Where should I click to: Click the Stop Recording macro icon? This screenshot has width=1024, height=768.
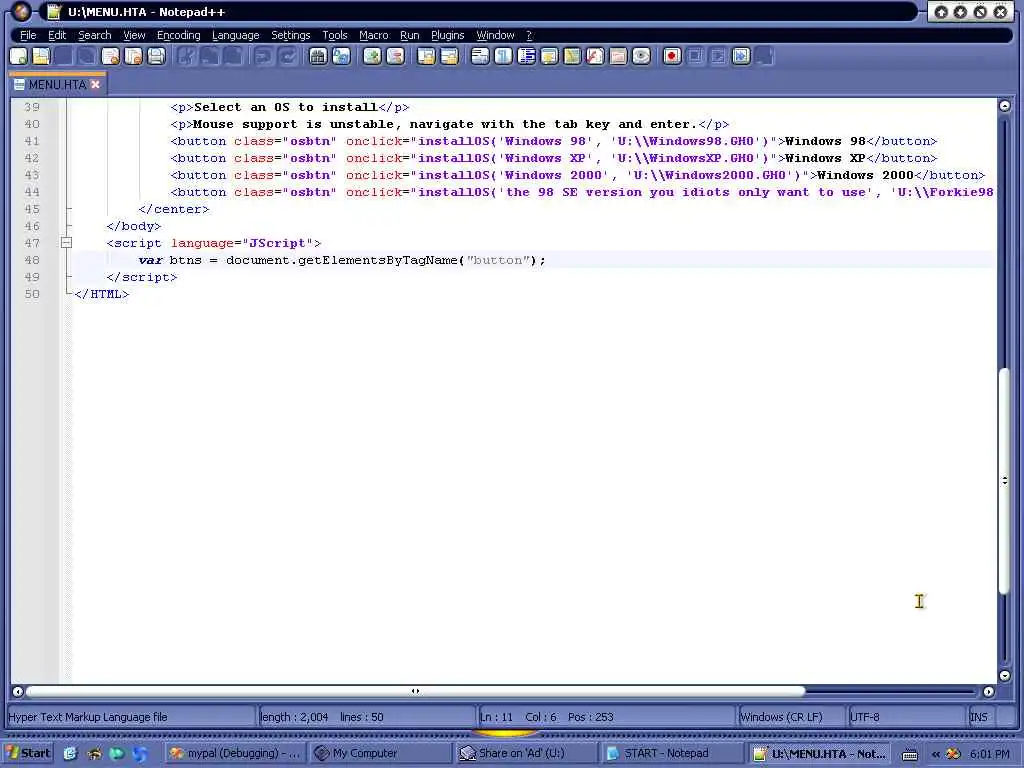click(695, 56)
